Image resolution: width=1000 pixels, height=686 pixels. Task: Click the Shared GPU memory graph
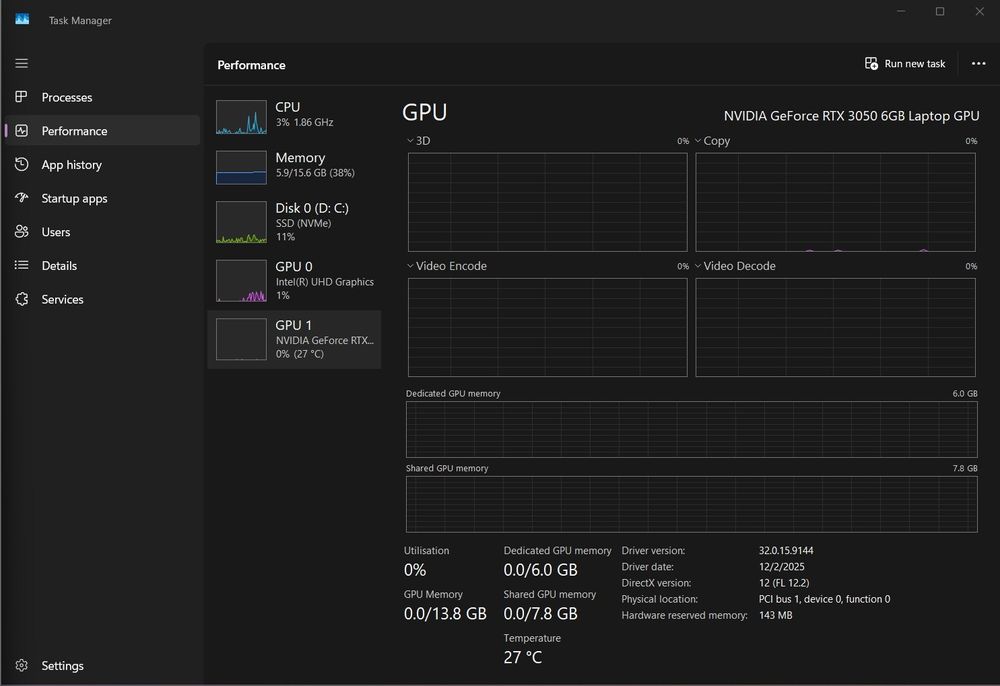click(x=692, y=504)
